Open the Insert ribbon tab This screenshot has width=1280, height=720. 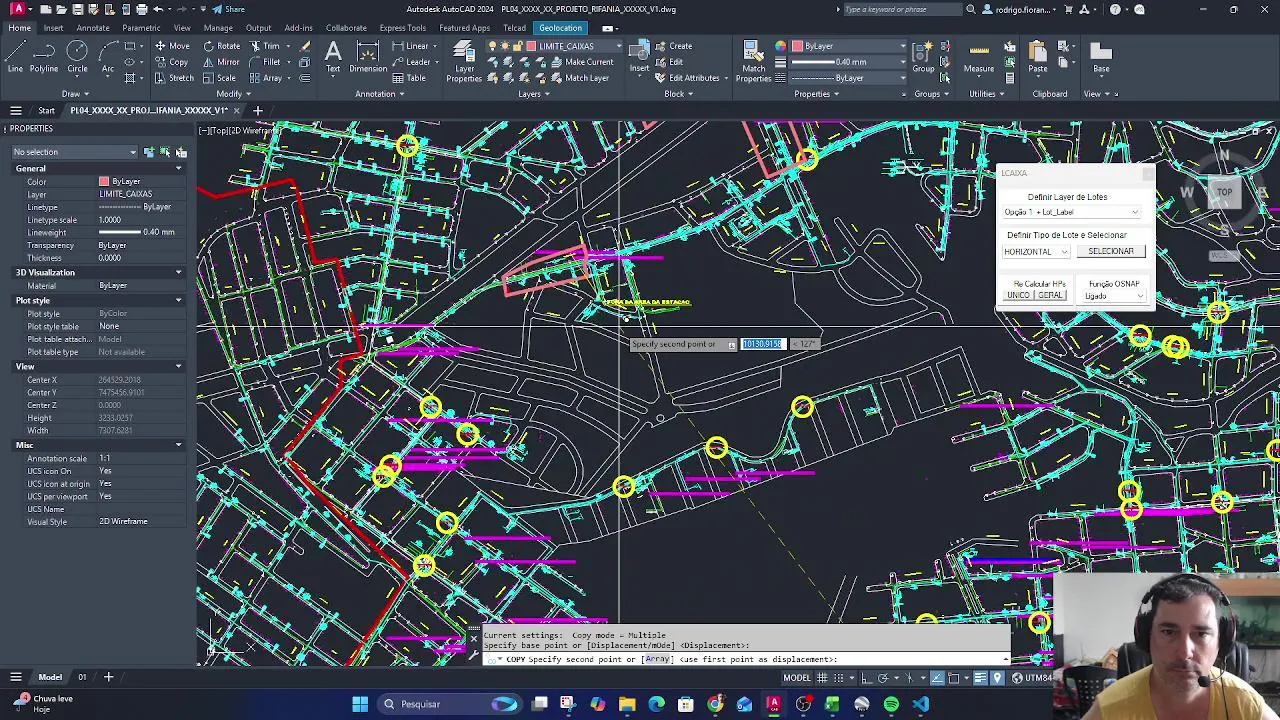53,28
